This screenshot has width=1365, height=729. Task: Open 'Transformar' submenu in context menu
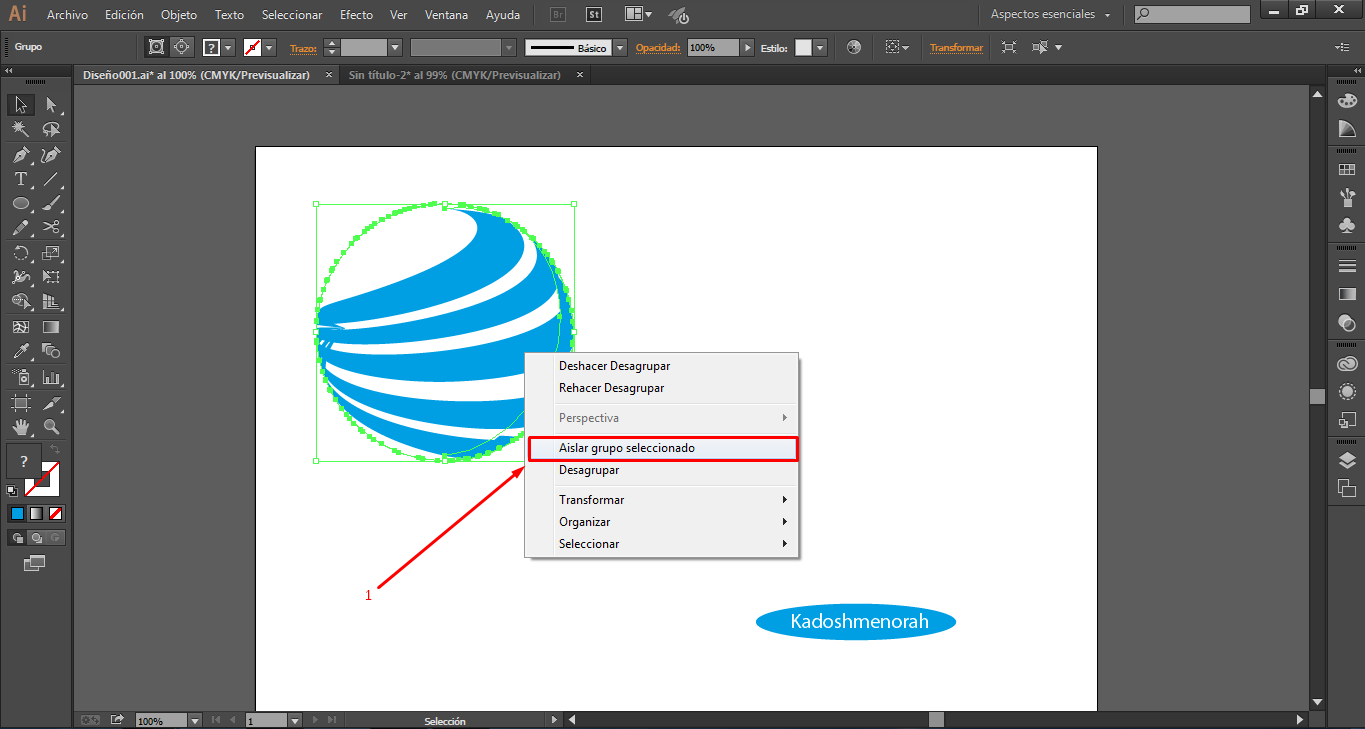(662, 500)
